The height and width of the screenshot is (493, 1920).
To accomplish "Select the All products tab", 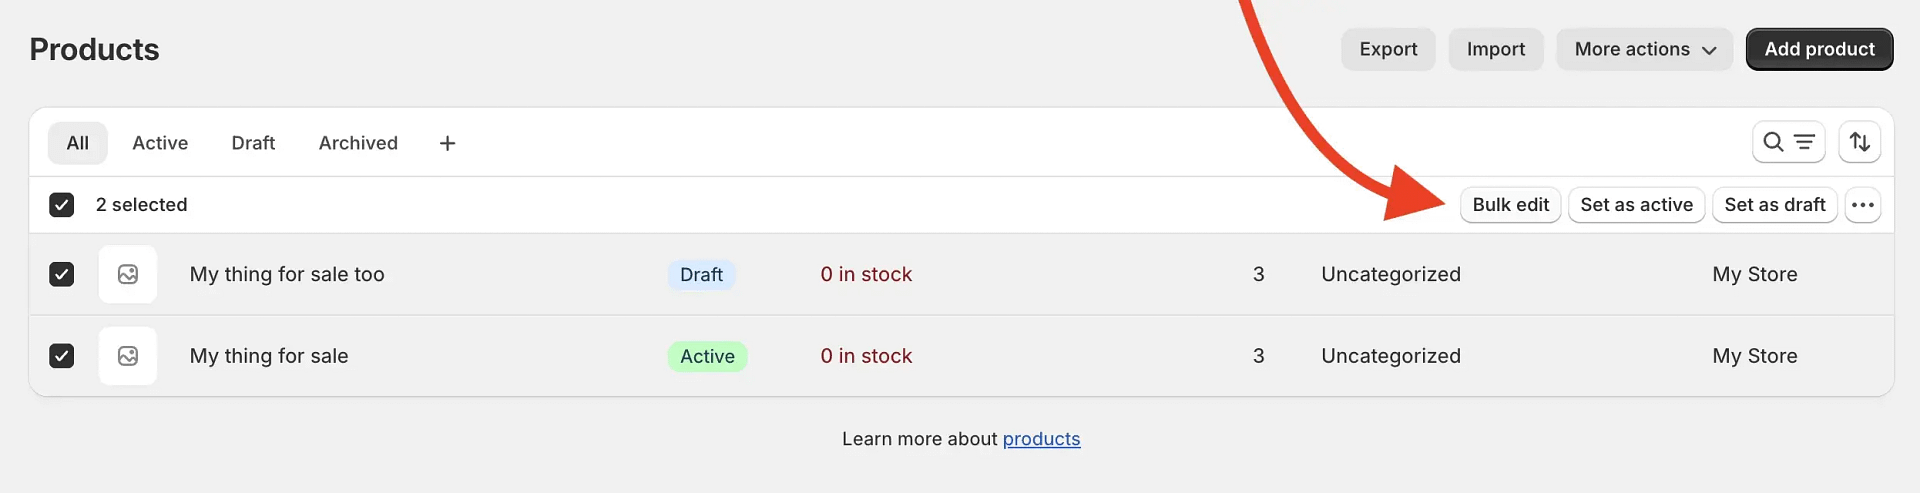I will pos(78,143).
